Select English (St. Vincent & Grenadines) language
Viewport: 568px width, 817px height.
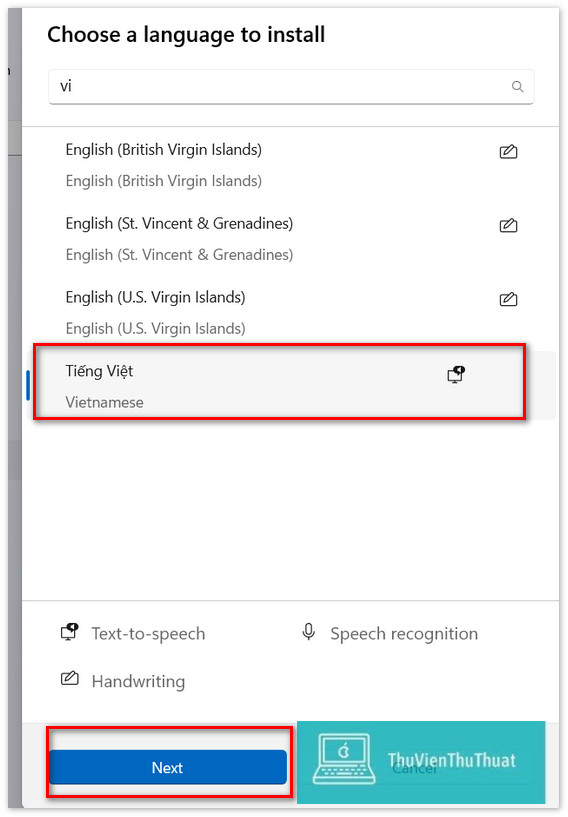[291, 239]
